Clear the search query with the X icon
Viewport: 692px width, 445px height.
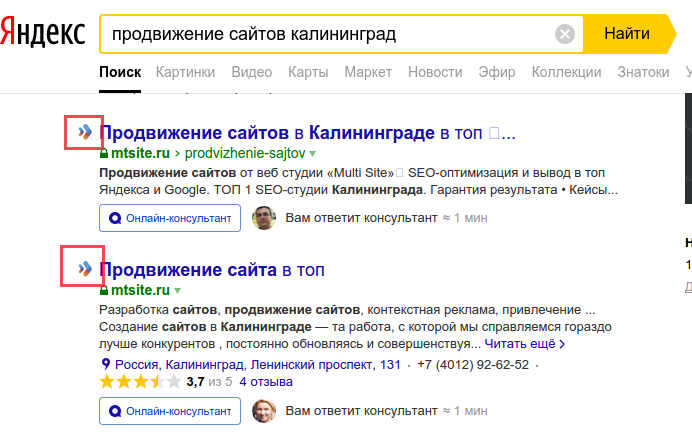point(564,34)
